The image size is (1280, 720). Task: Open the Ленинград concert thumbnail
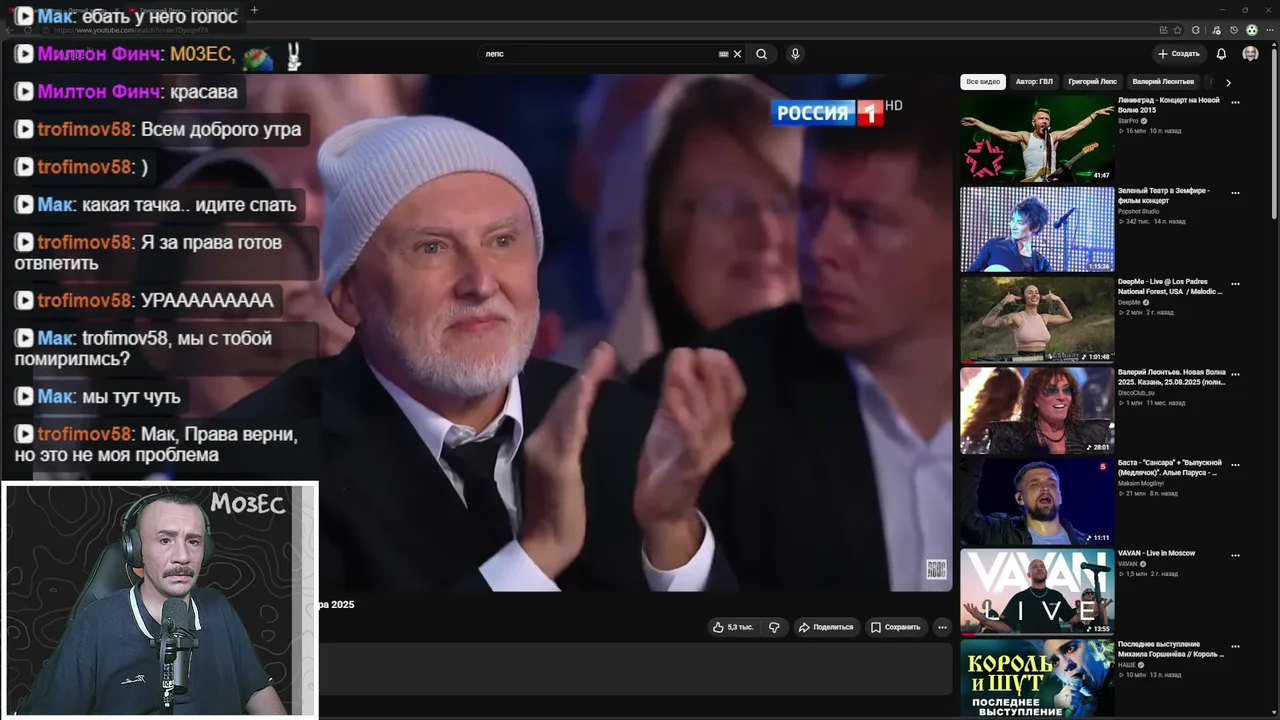pos(1037,138)
